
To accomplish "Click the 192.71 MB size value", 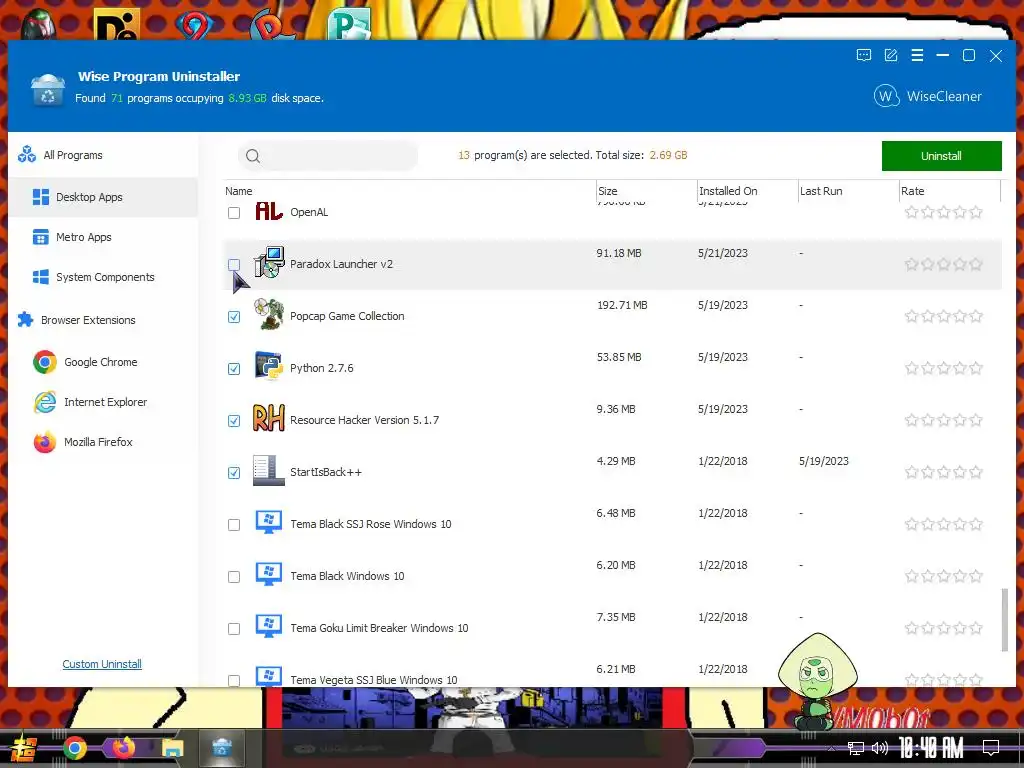I will (622, 305).
